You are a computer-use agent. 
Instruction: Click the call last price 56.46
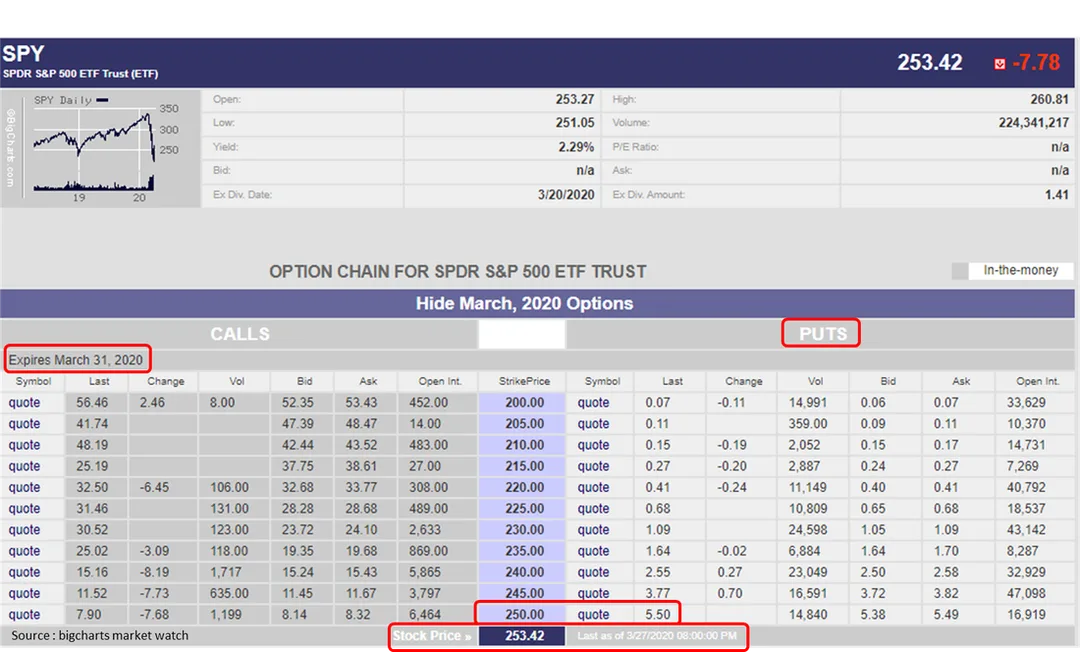point(92,403)
